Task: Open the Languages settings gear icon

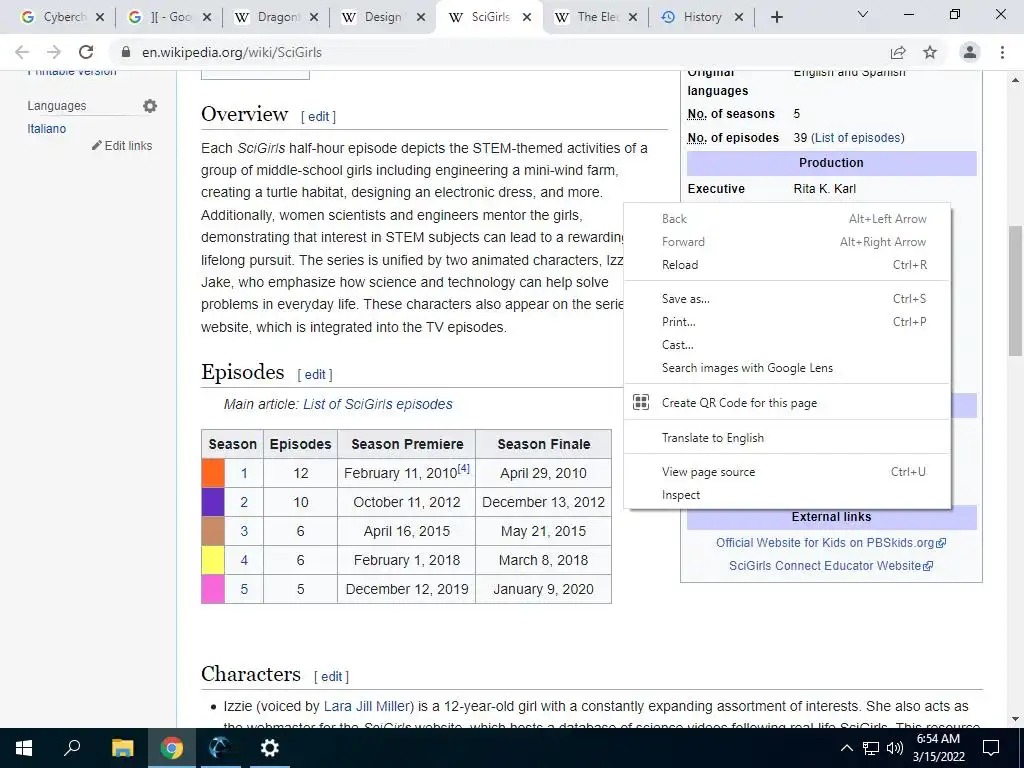Action: 150,106
